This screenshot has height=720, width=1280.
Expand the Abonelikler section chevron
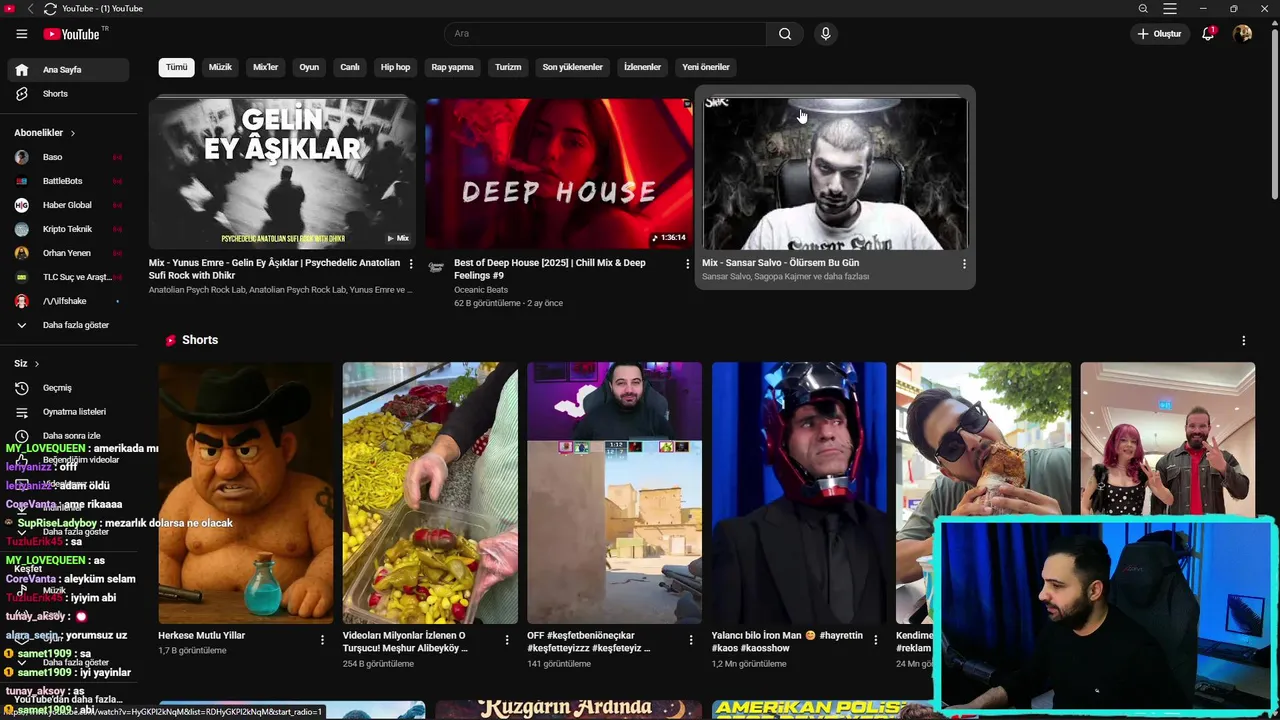point(72,133)
